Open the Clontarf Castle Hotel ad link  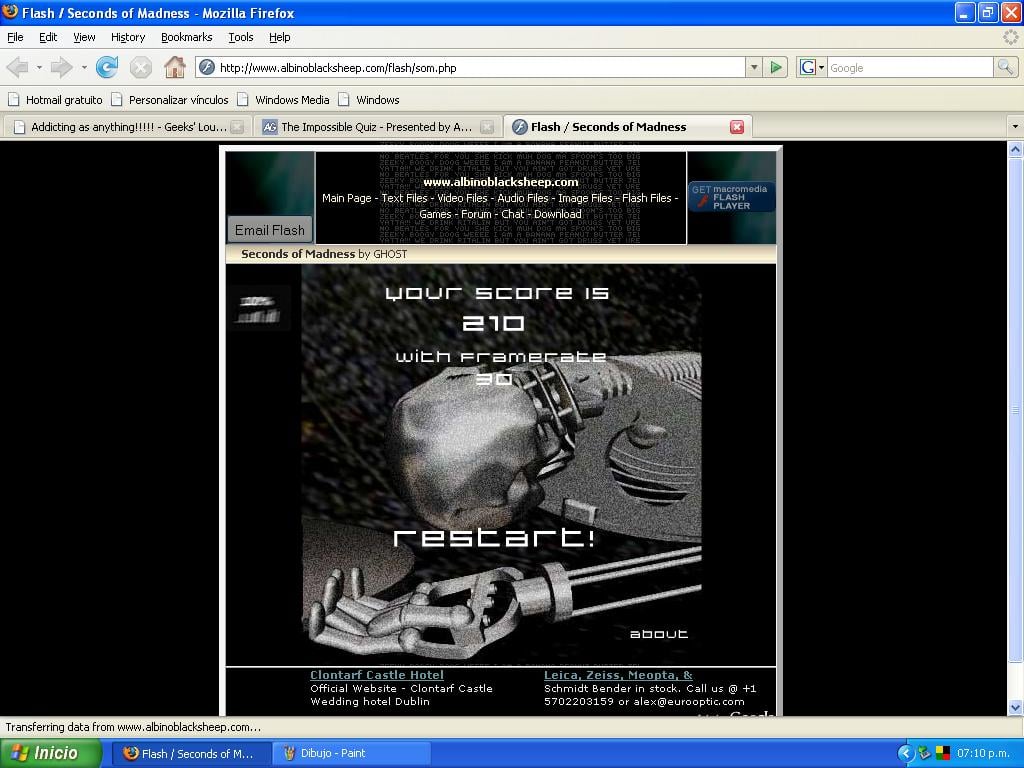377,675
